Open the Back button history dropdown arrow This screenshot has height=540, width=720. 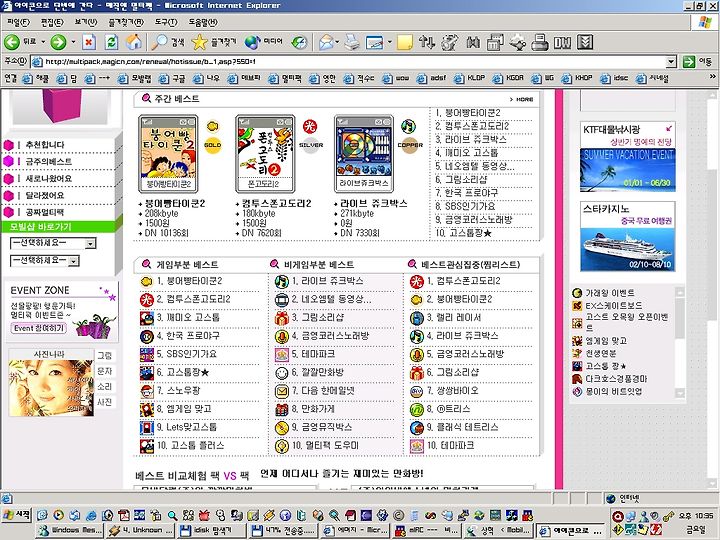pos(43,42)
